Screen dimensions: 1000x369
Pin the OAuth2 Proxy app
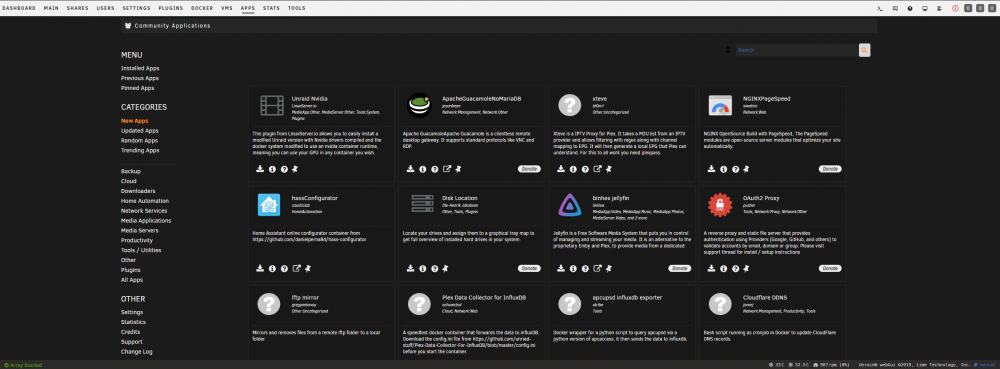pos(747,268)
